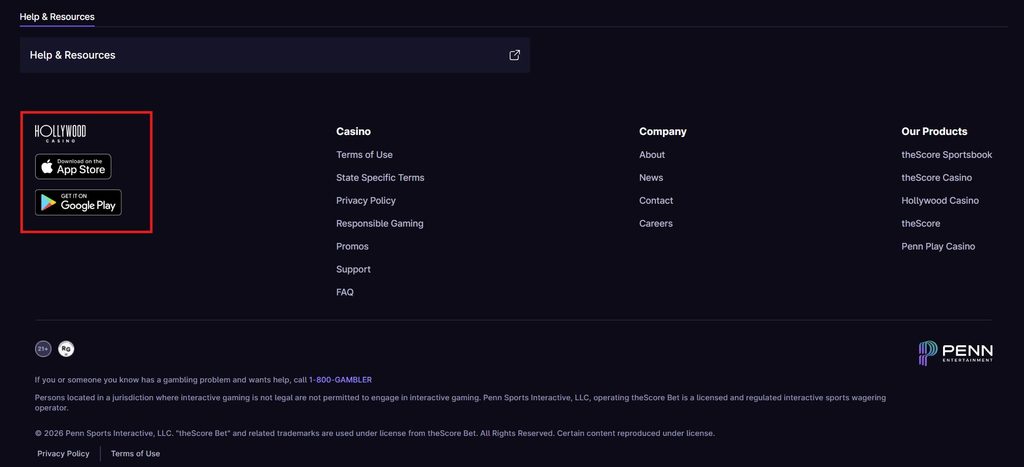Click the RG responsible gaming badge
Screen dimensions: 1024x467
tap(66, 349)
